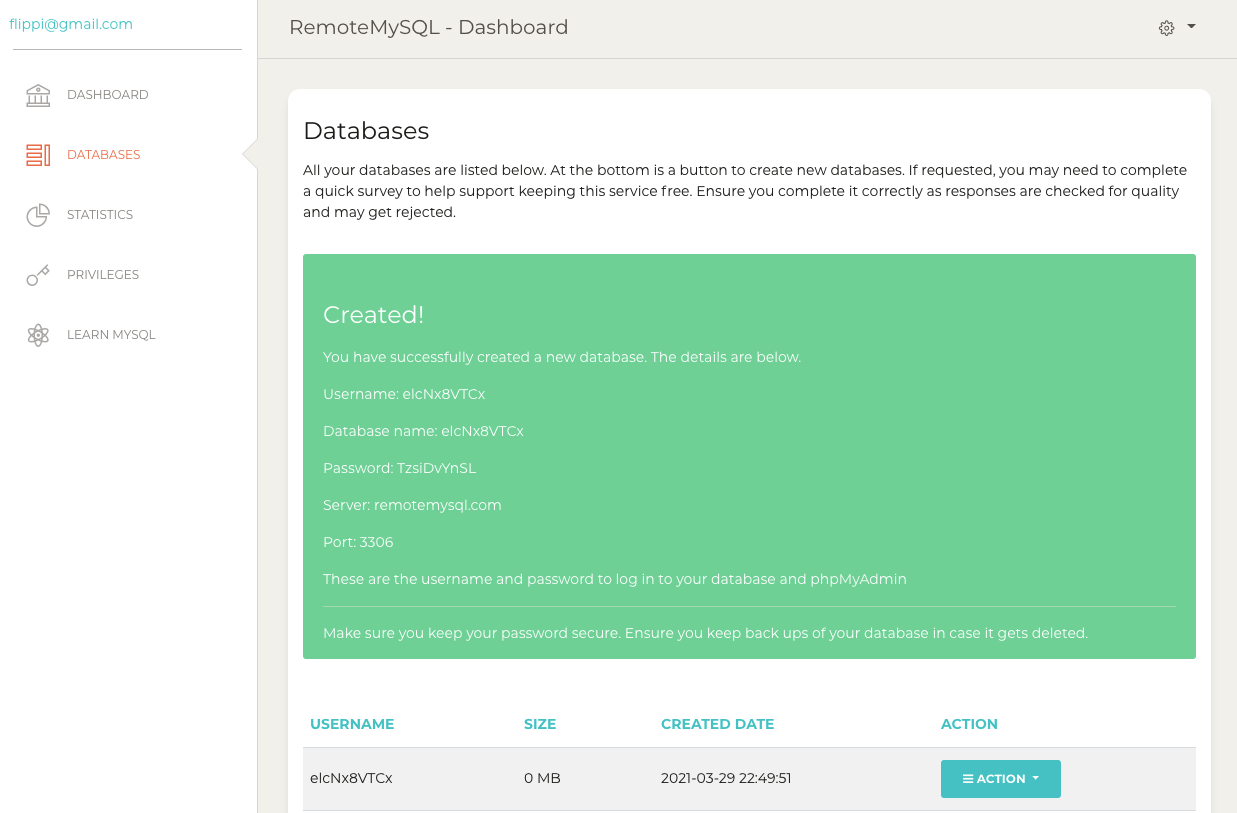This screenshot has height=813, width=1237.
Task: Click the Database name: elcNx8VTCx line
Action: (423, 431)
